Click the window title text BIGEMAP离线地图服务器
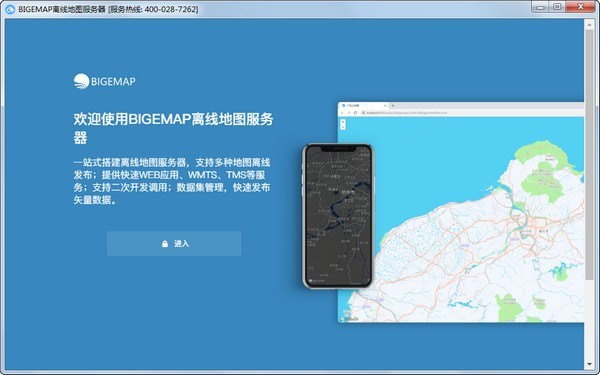The height and width of the screenshot is (375, 600). (62, 9)
